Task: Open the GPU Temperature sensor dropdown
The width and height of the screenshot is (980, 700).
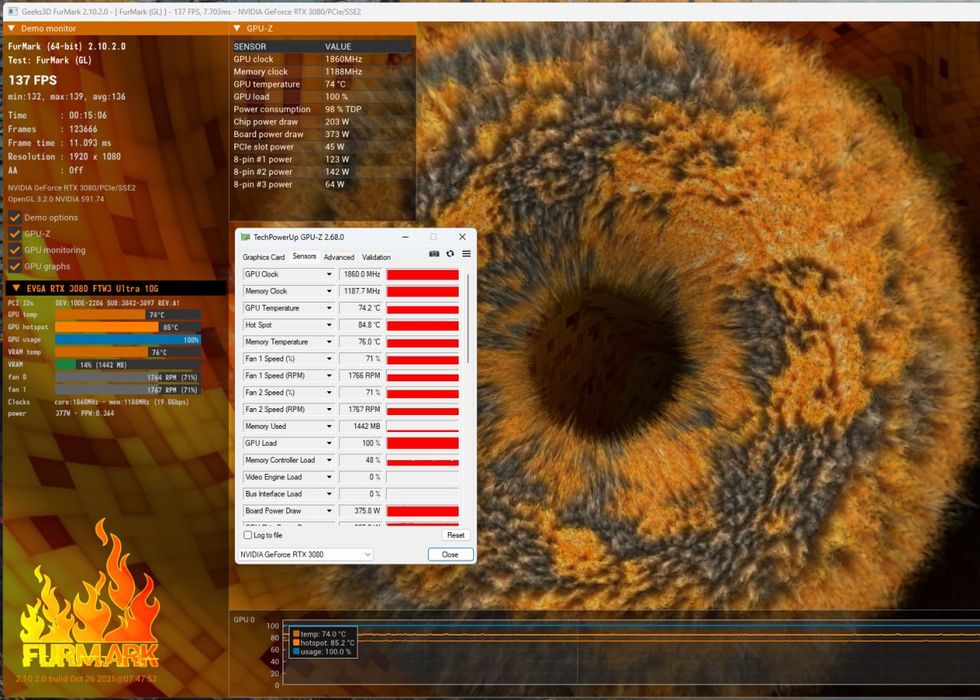Action: 329,308
